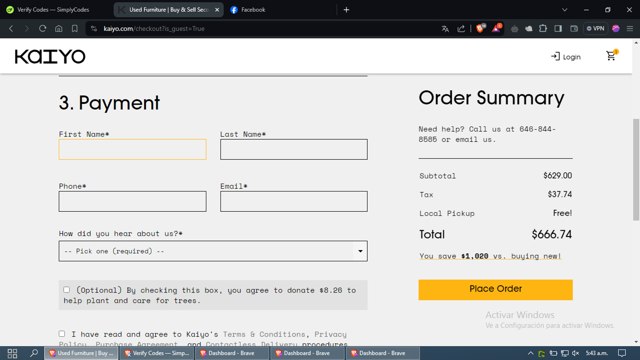Select the Used Furniture browser tab
The image size is (640, 360).
[168, 9]
